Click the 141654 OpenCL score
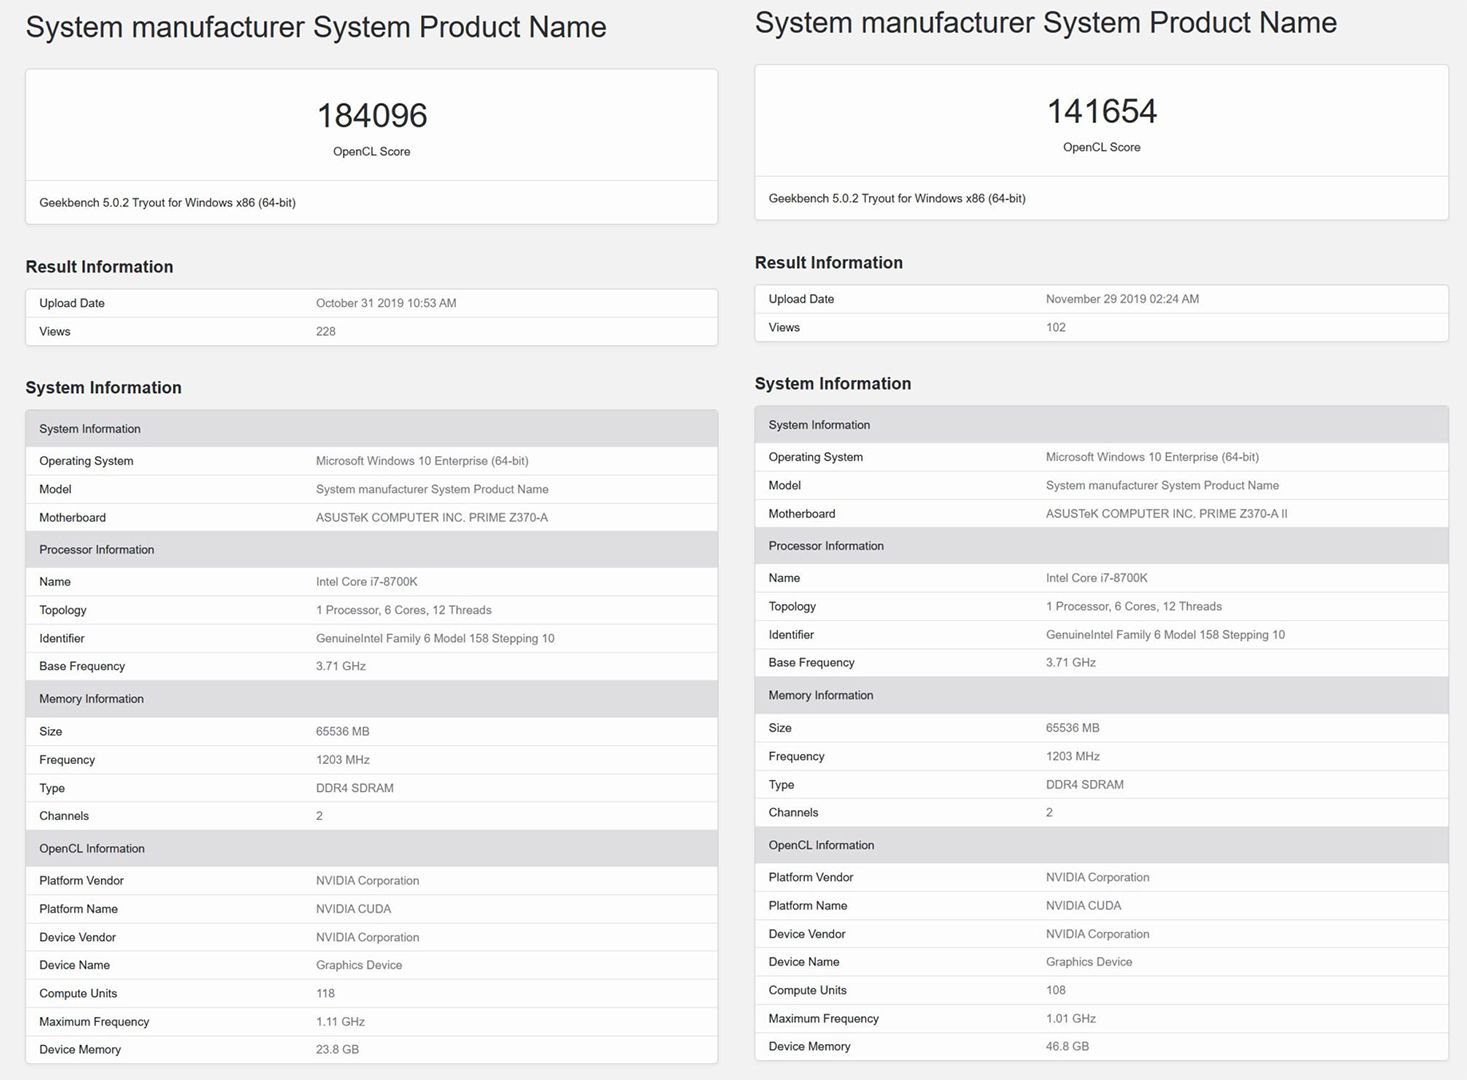1467x1080 pixels. pyautogui.click(x=1101, y=111)
